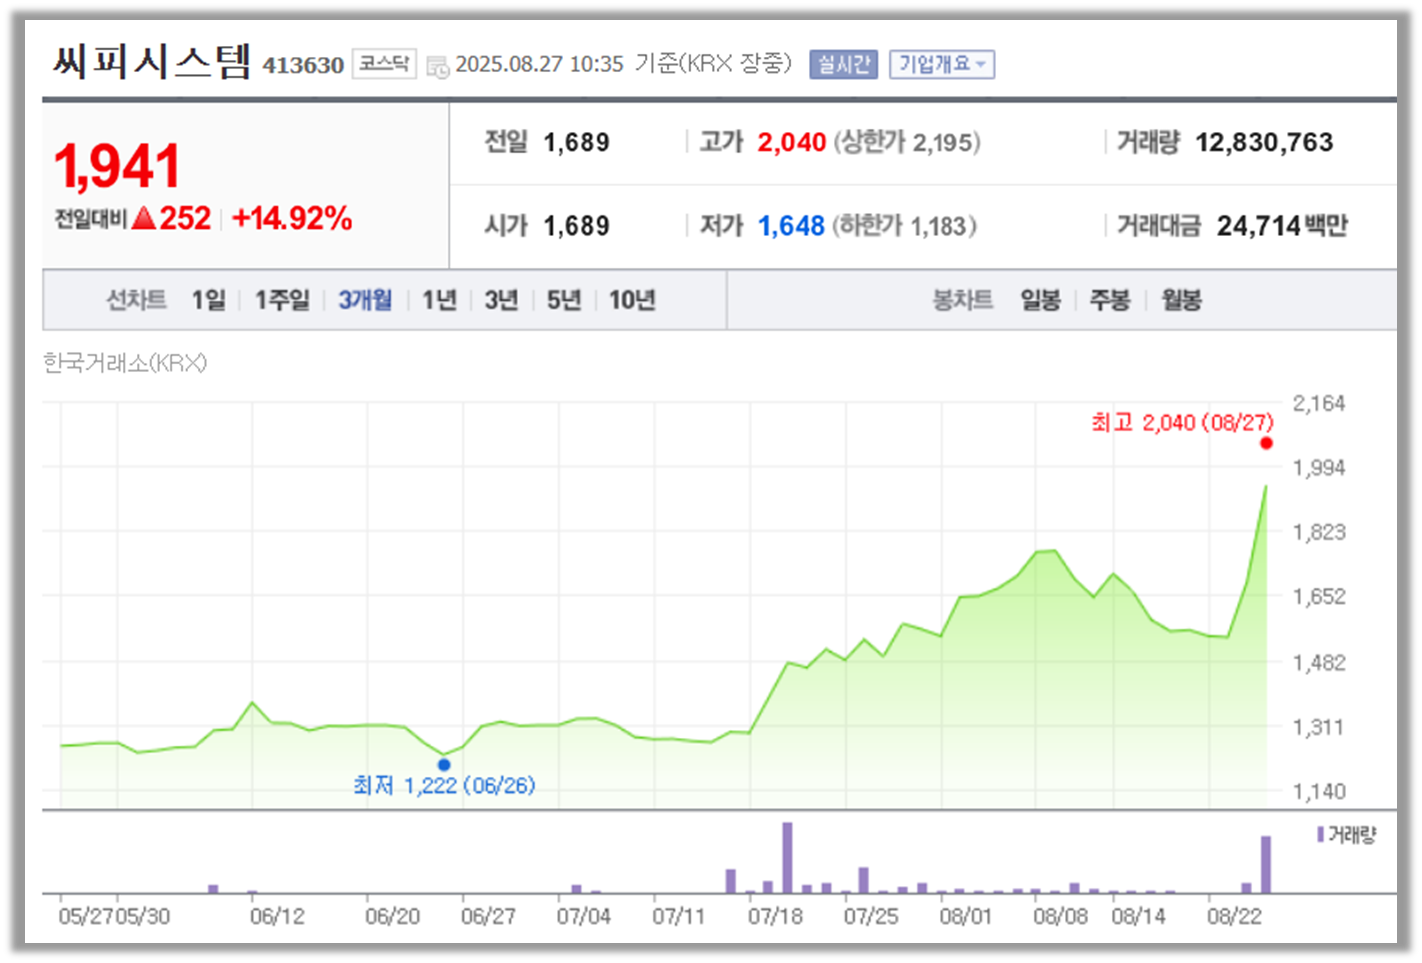Image resolution: width=1422 pixels, height=963 pixels.
Task: Select the 3개월 line chart tab
Action: click(x=365, y=300)
